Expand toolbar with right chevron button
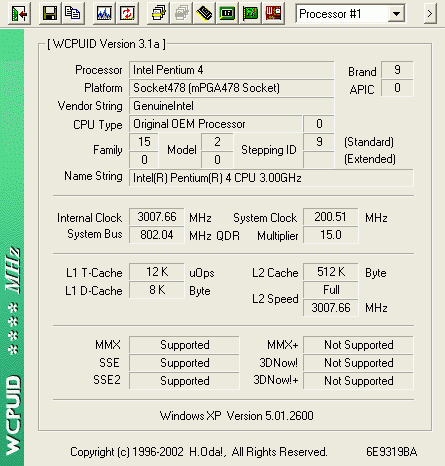Image resolution: width=445 pixels, height=466 pixels. click(430, 14)
